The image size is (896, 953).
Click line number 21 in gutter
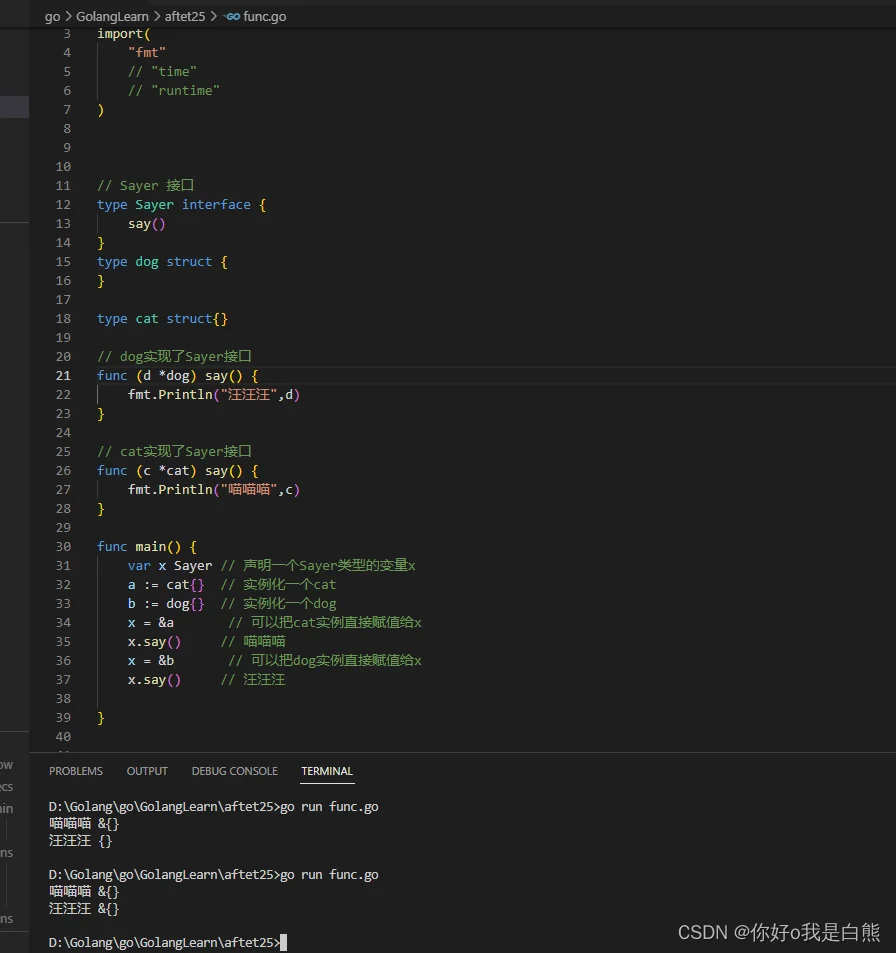coord(63,376)
